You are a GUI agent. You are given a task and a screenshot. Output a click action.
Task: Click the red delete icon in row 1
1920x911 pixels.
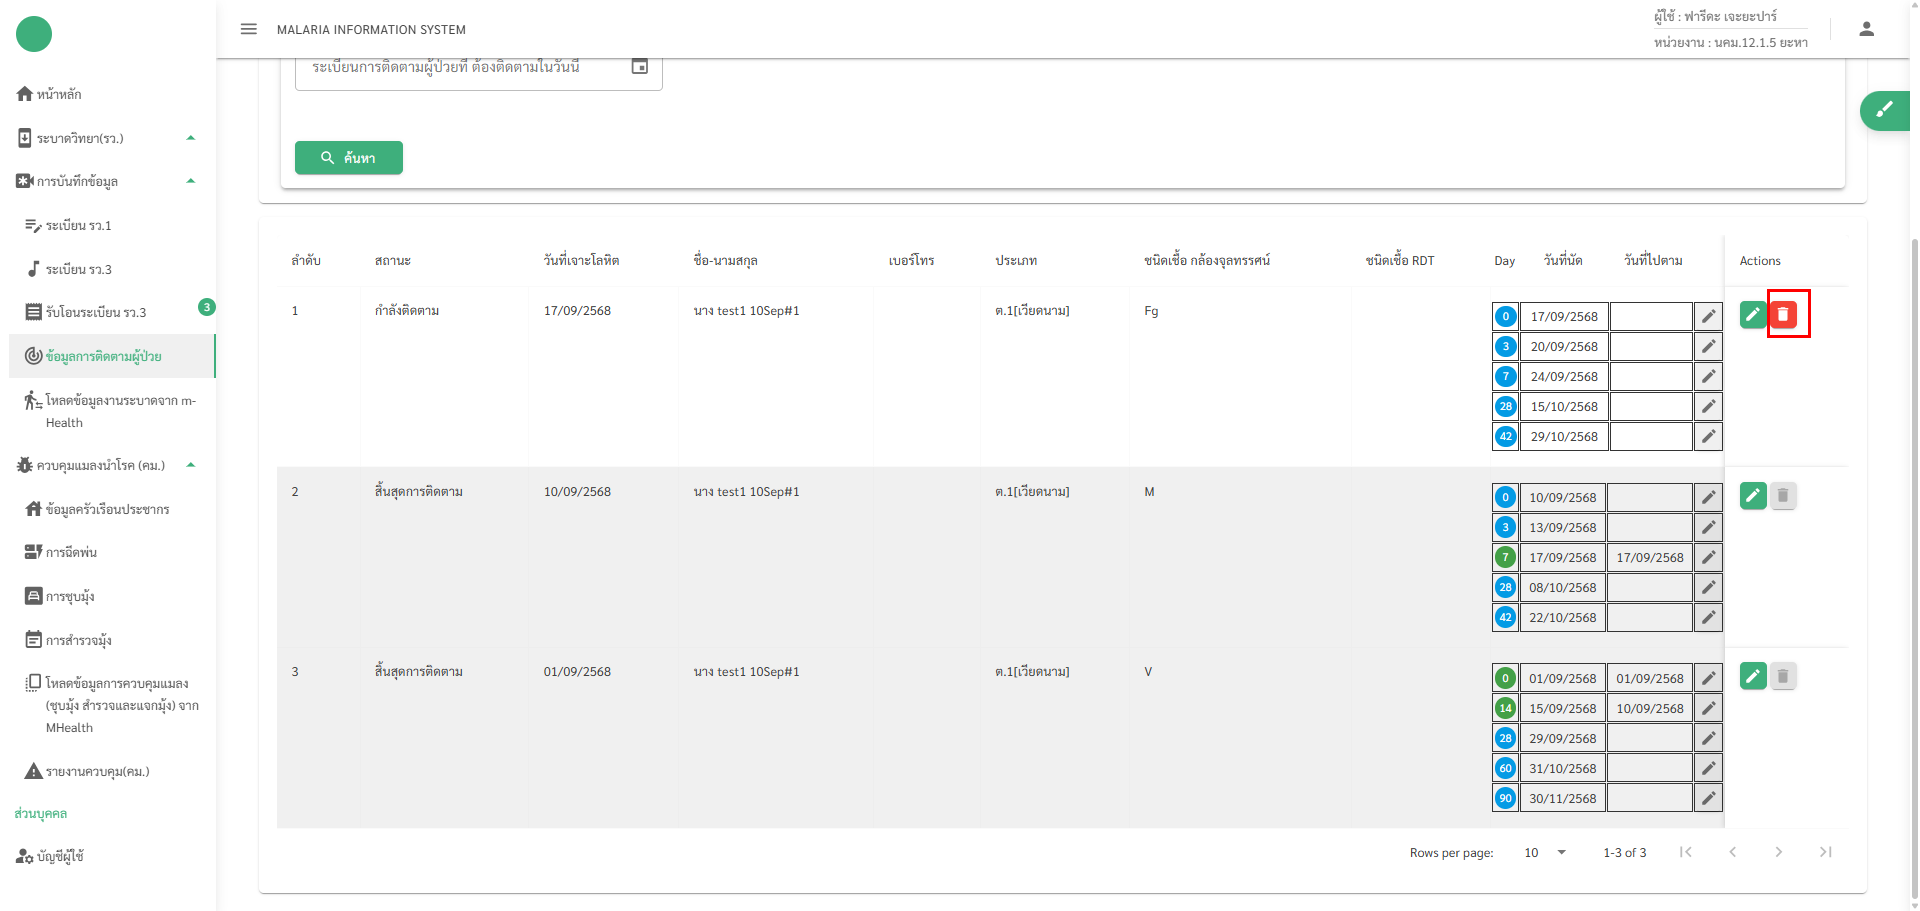1783,315
